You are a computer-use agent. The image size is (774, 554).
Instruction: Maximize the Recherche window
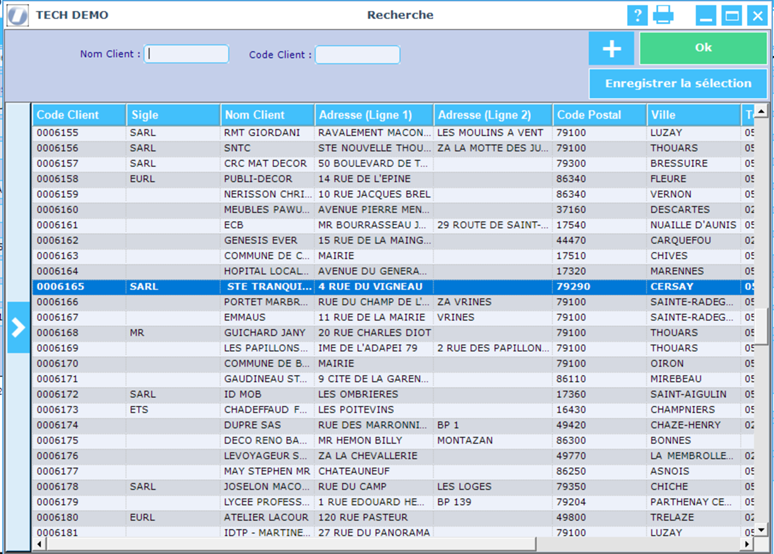coord(731,15)
